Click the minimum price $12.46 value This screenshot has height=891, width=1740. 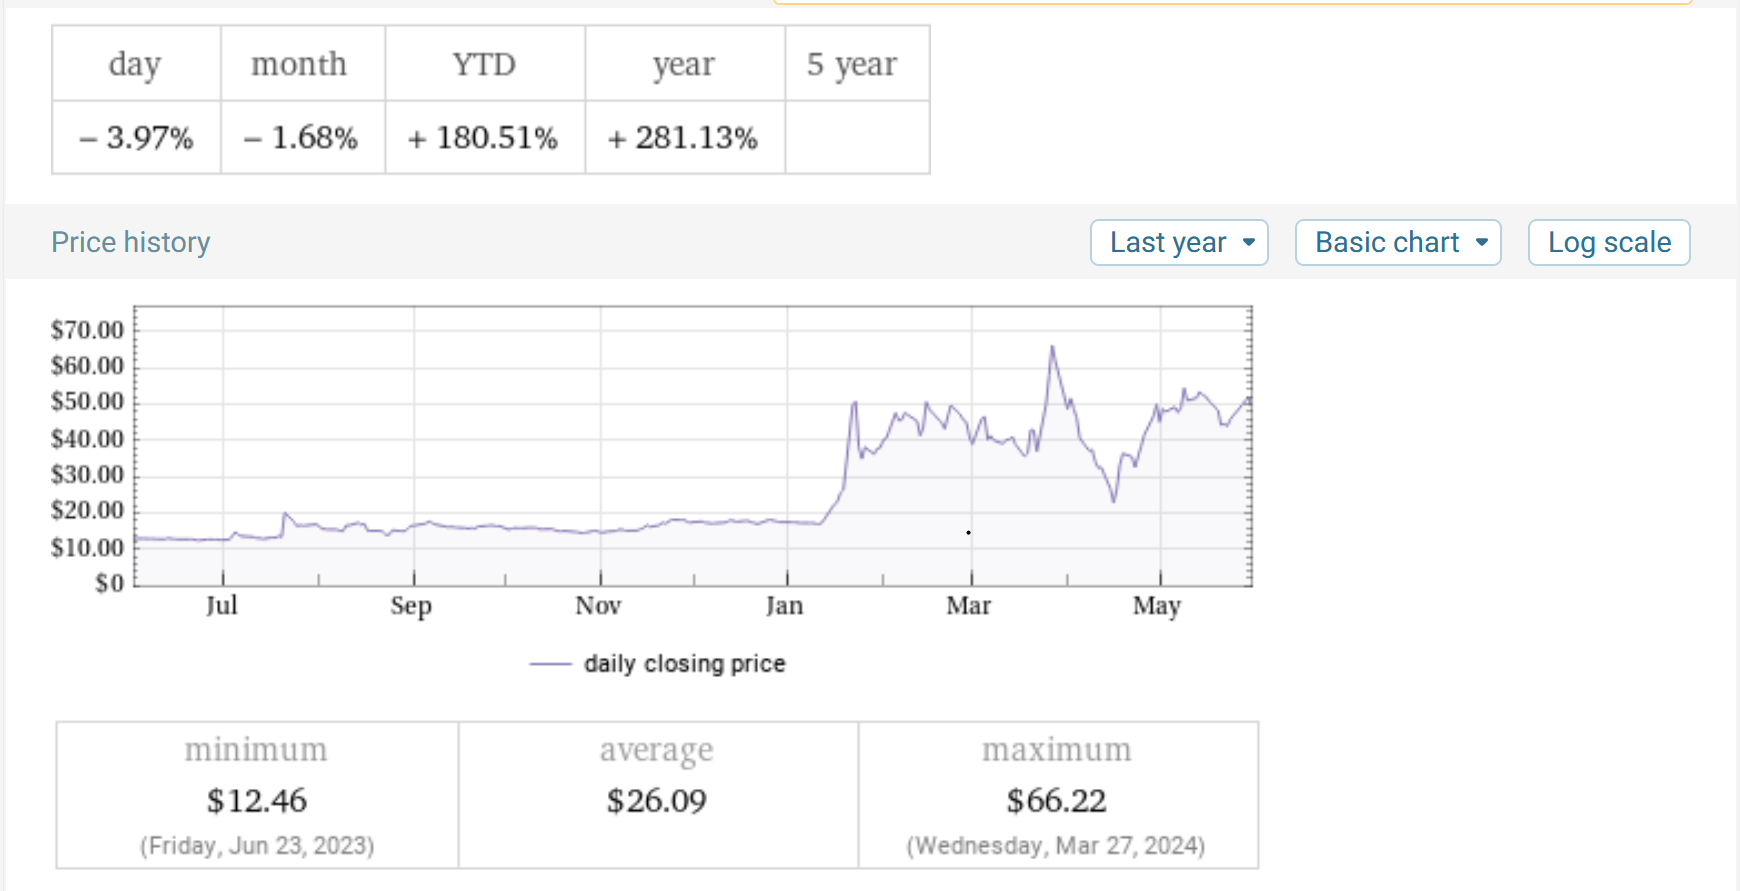click(257, 801)
